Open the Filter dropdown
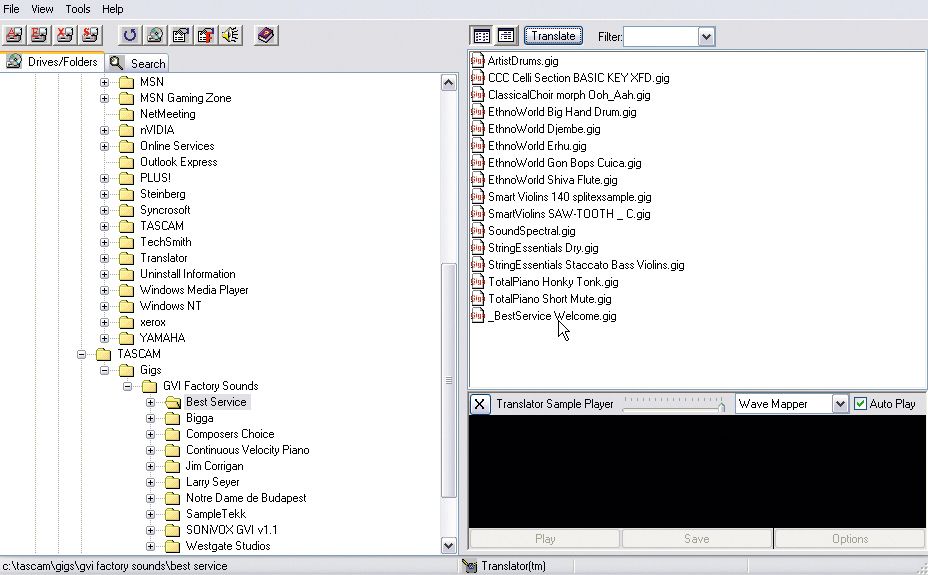928x575 pixels. click(x=706, y=37)
